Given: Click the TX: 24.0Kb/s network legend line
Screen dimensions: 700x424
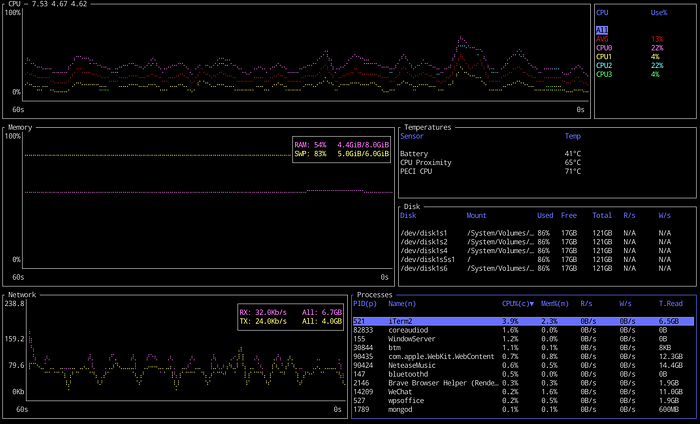Looking at the screenshot, I should click(291, 321).
